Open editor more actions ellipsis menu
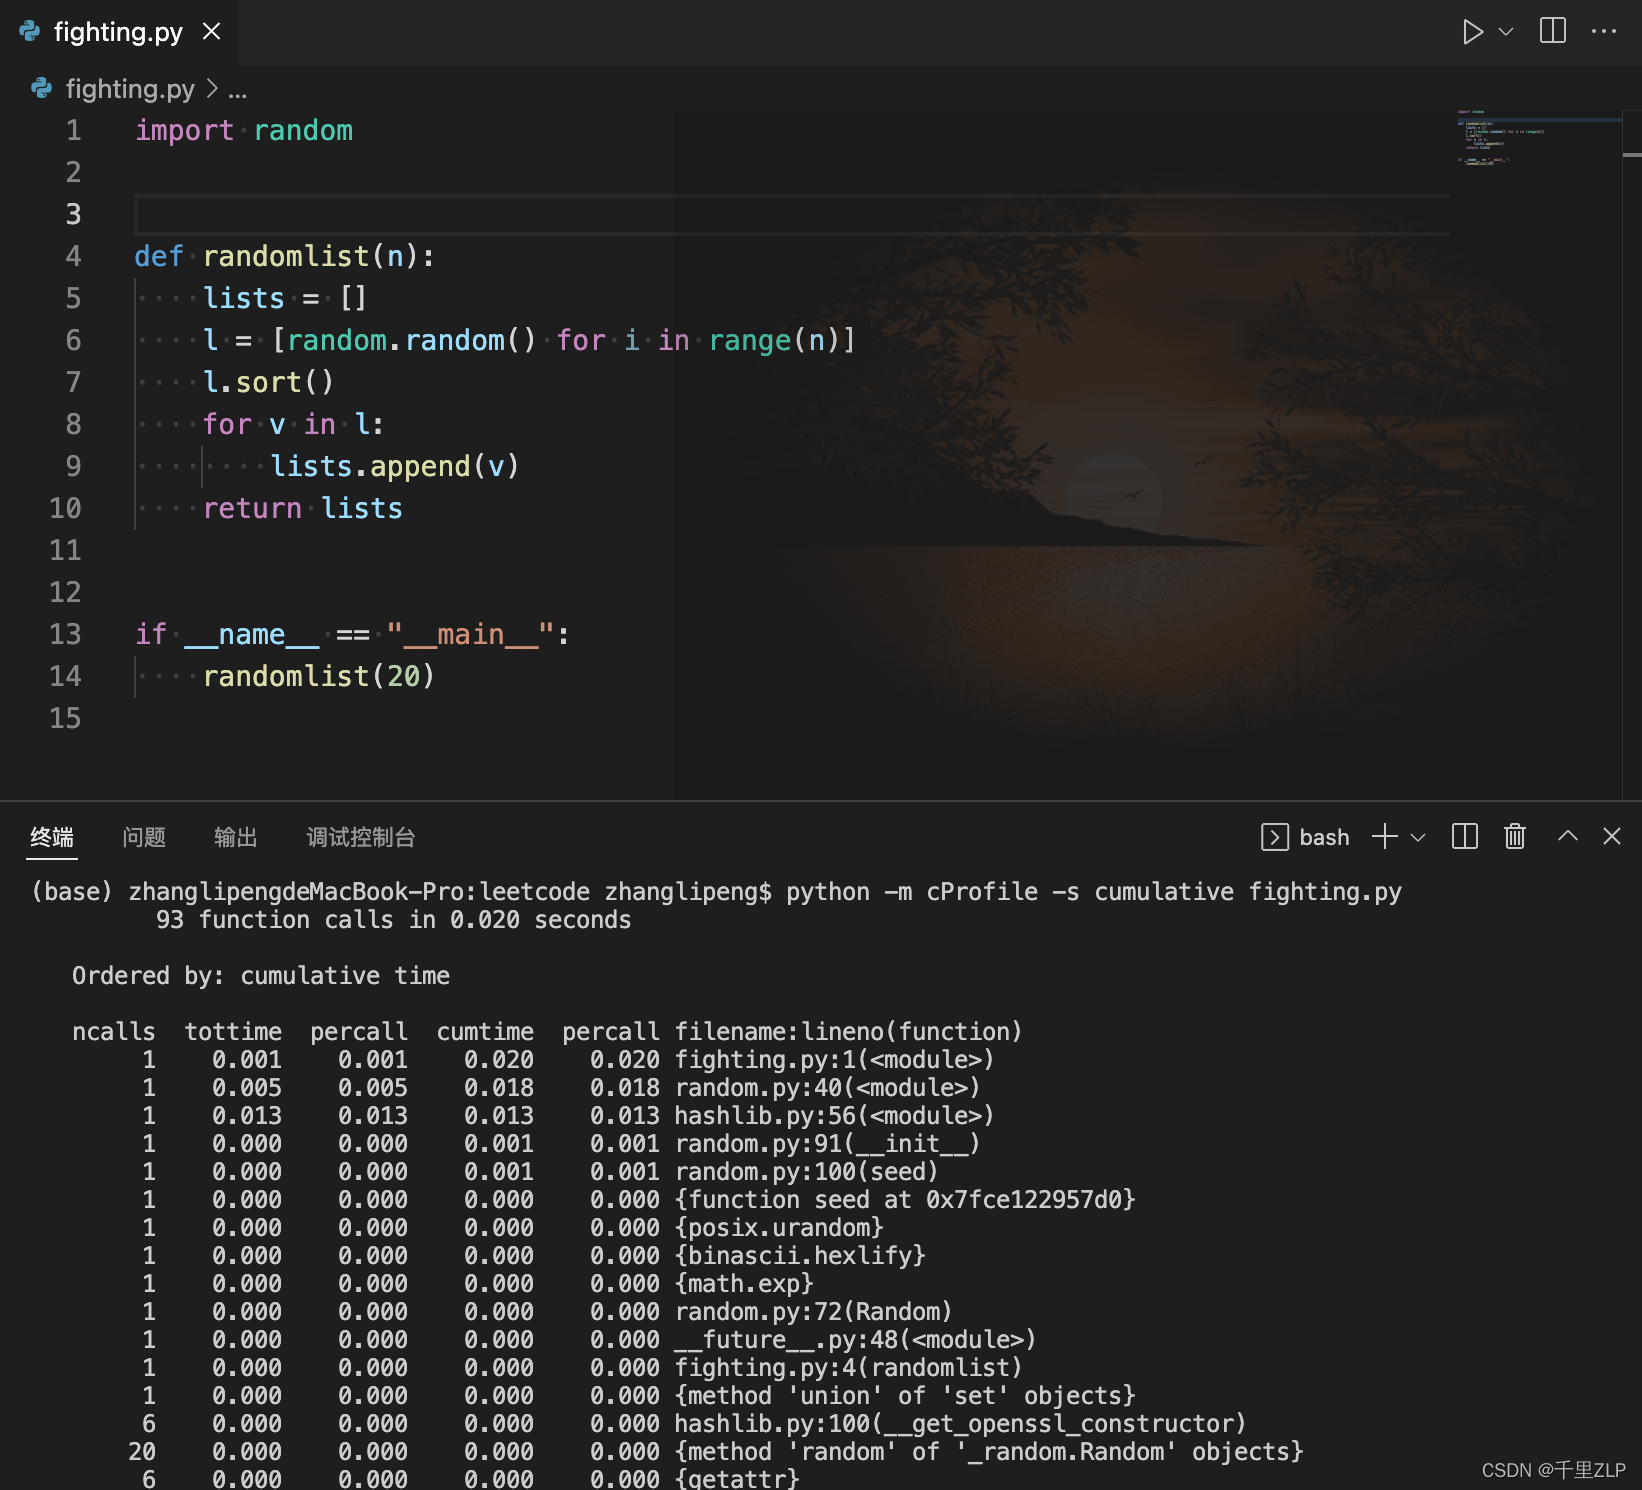This screenshot has height=1490, width=1642. click(1604, 31)
